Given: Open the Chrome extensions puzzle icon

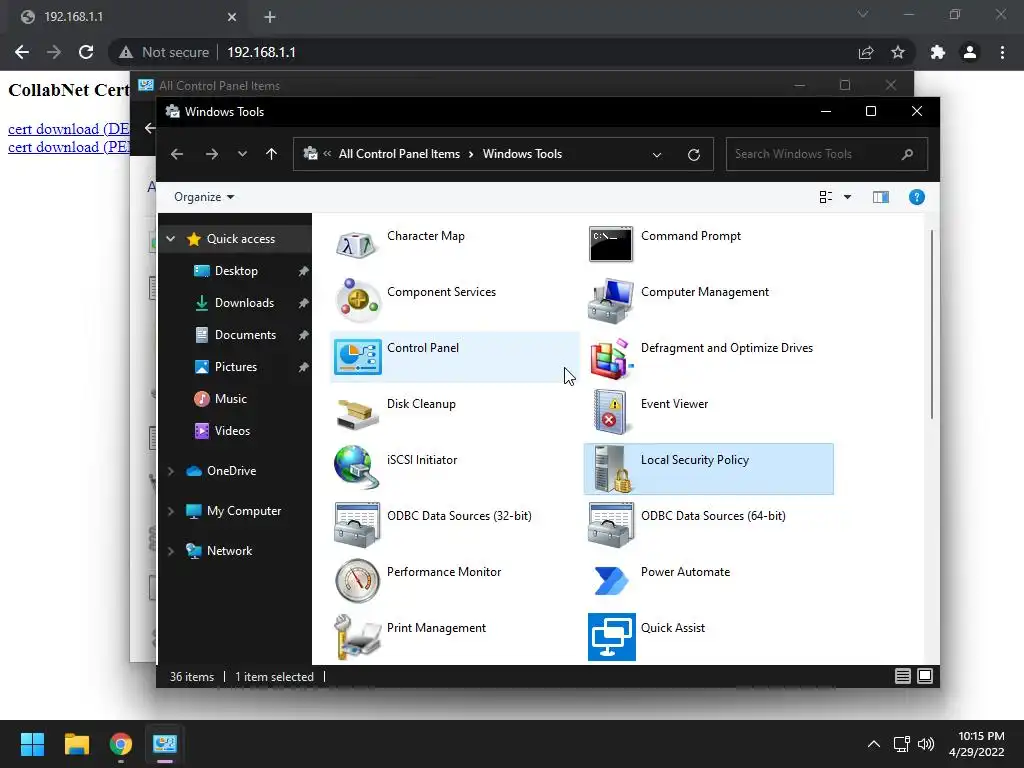Looking at the screenshot, I should pyautogui.click(x=937, y=52).
